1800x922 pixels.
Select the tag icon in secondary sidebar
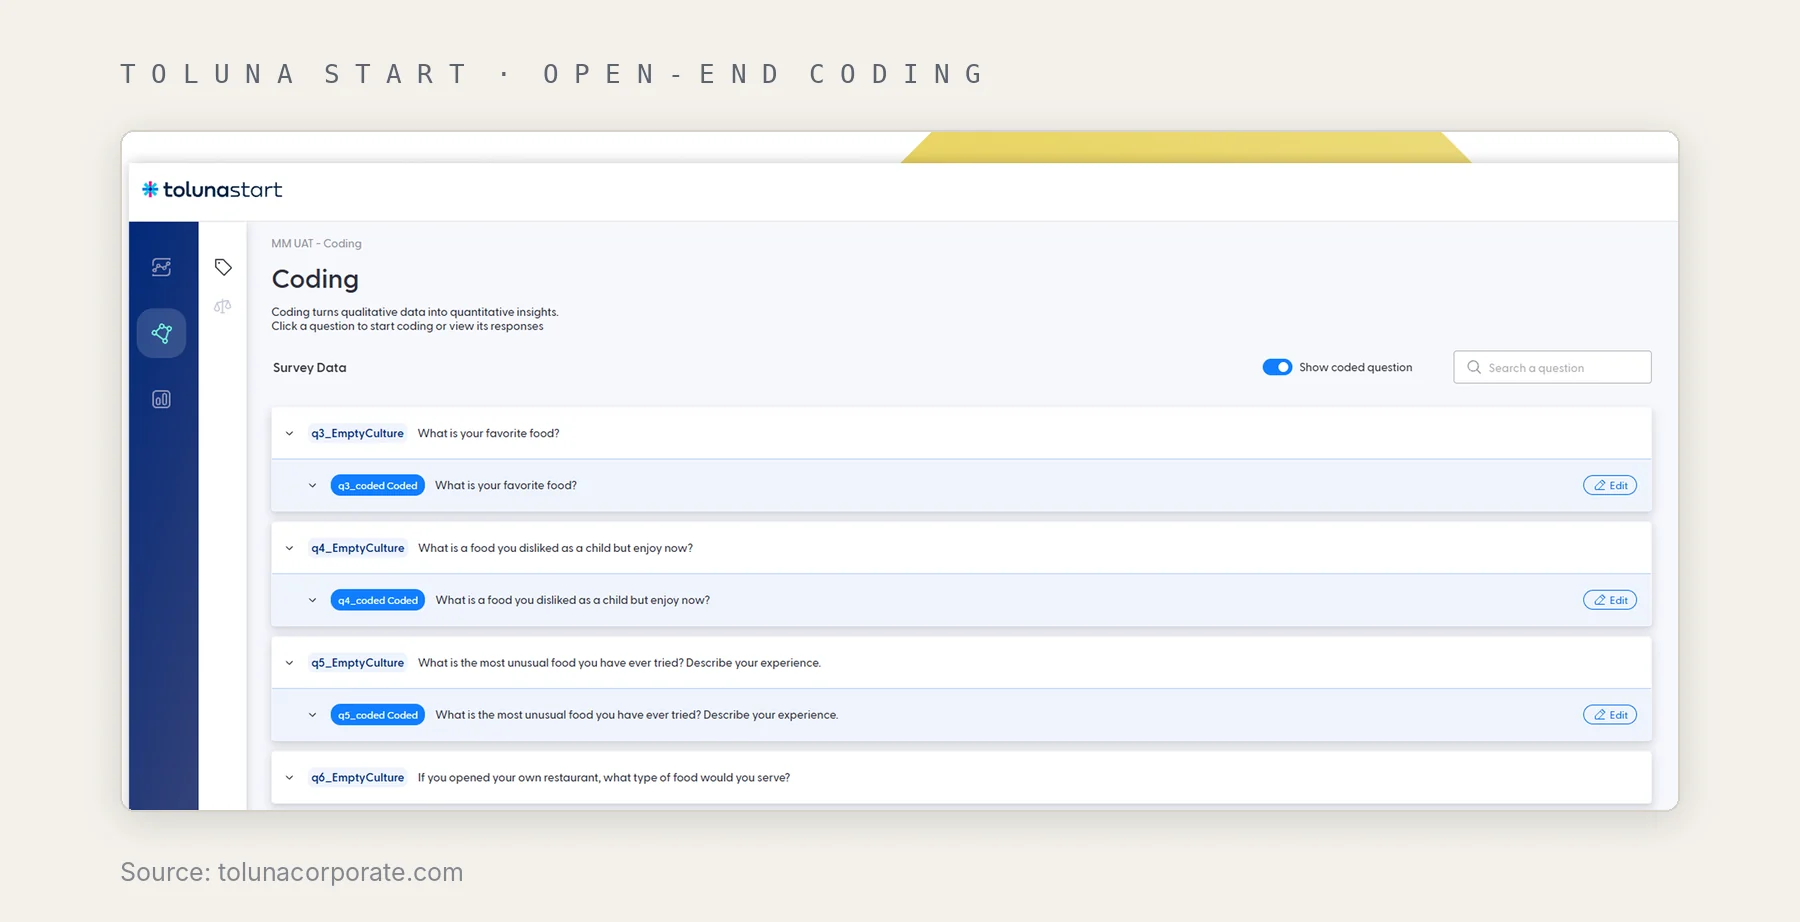click(223, 267)
